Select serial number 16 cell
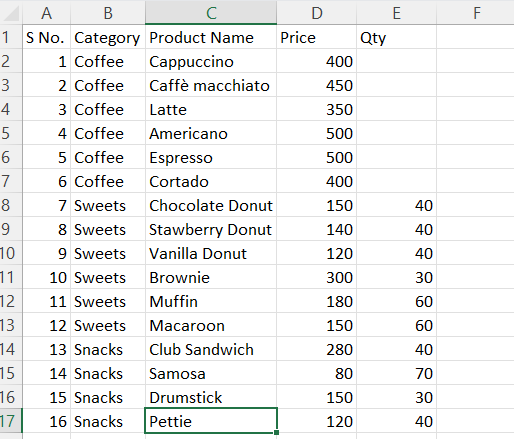This screenshot has height=439, width=514. click(x=46, y=421)
